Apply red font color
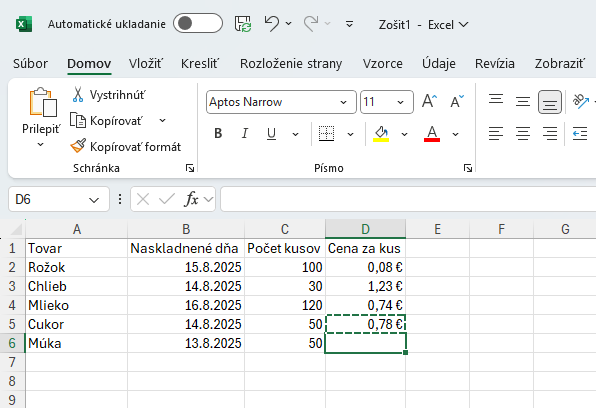596x408 pixels. pyautogui.click(x=432, y=134)
